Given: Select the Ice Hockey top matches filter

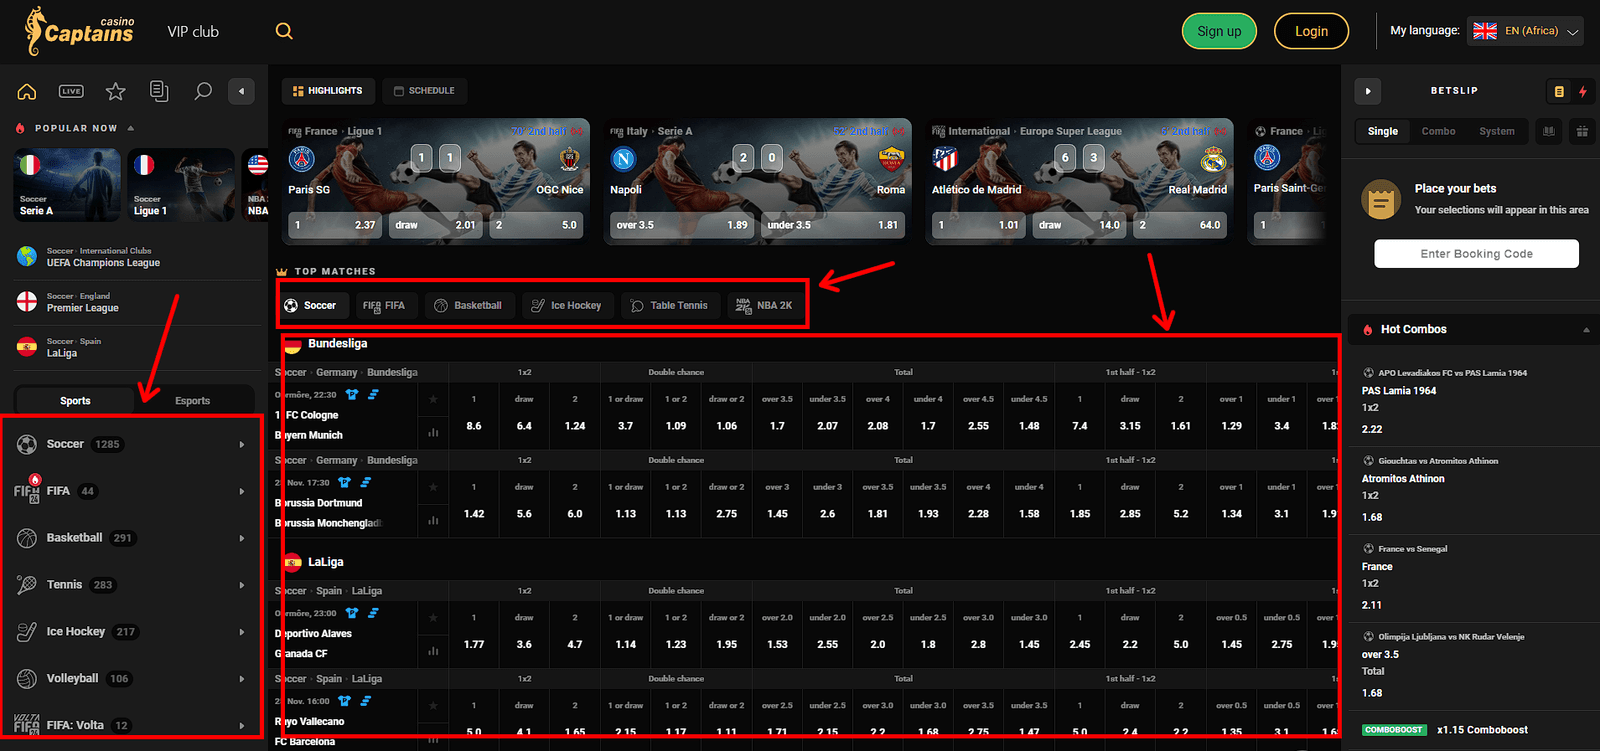Looking at the screenshot, I should [x=566, y=305].
